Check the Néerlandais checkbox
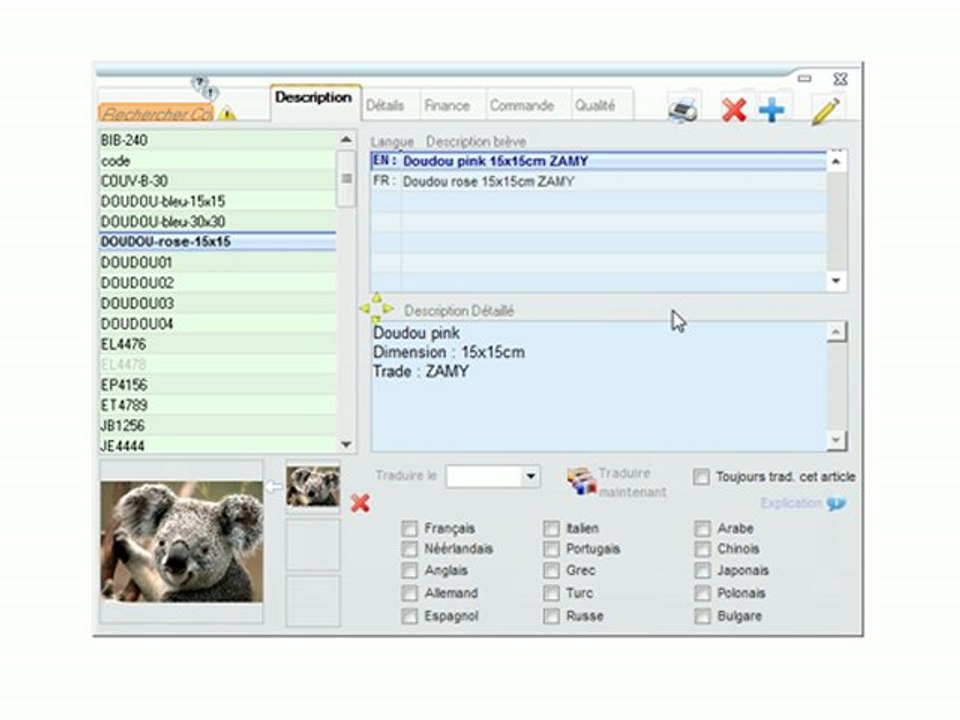Viewport: 960px width, 720px height. coord(410,549)
